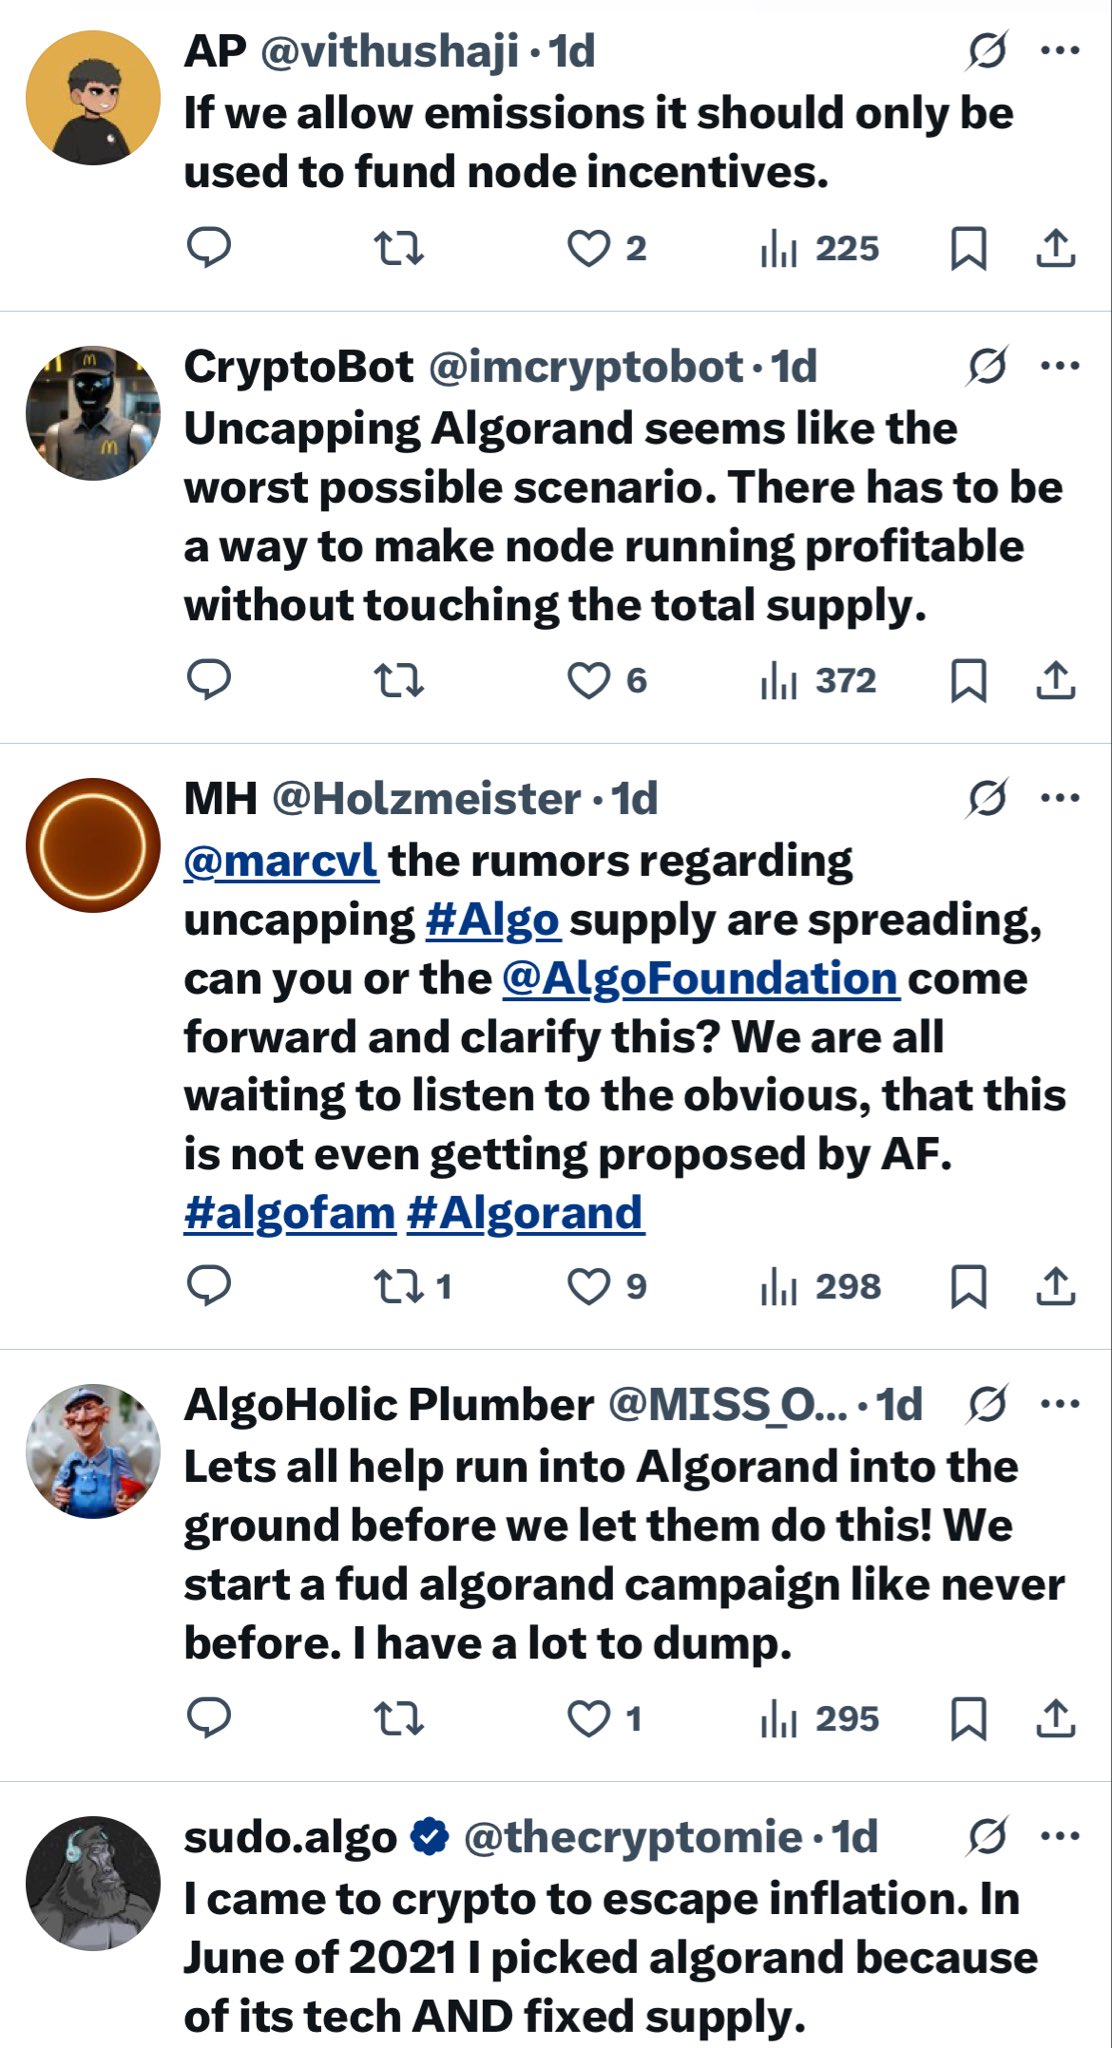
Task: Bookmark AP's tweet about node incentives
Action: tap(968, 248)
